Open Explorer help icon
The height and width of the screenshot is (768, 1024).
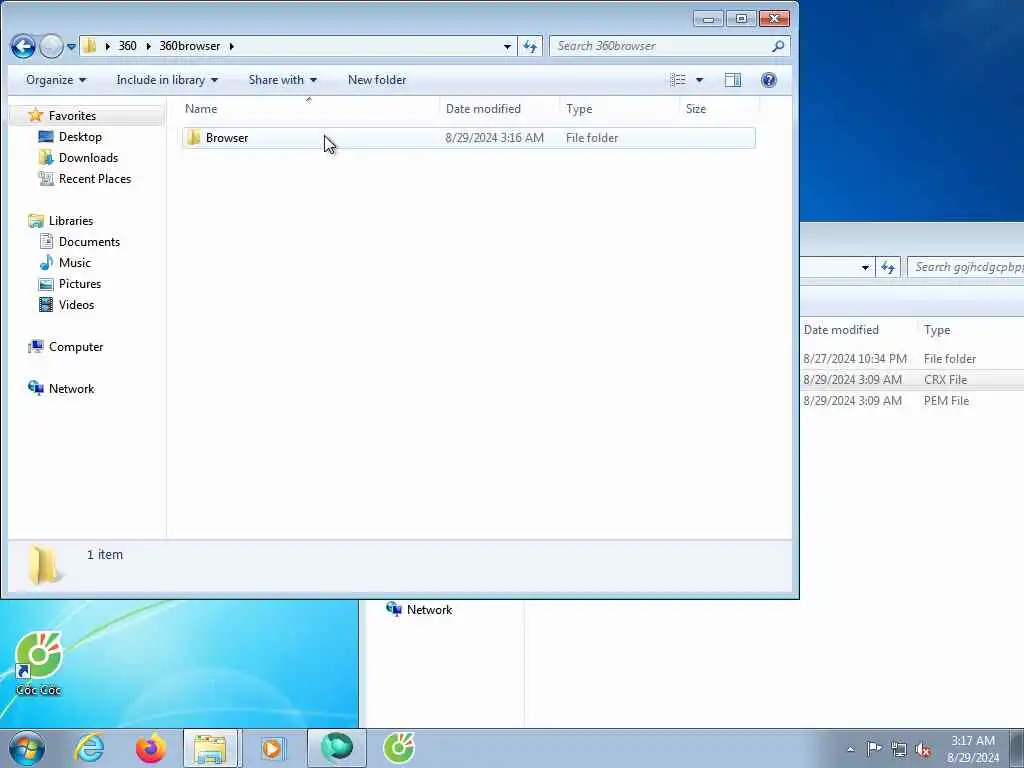(769, 80)
